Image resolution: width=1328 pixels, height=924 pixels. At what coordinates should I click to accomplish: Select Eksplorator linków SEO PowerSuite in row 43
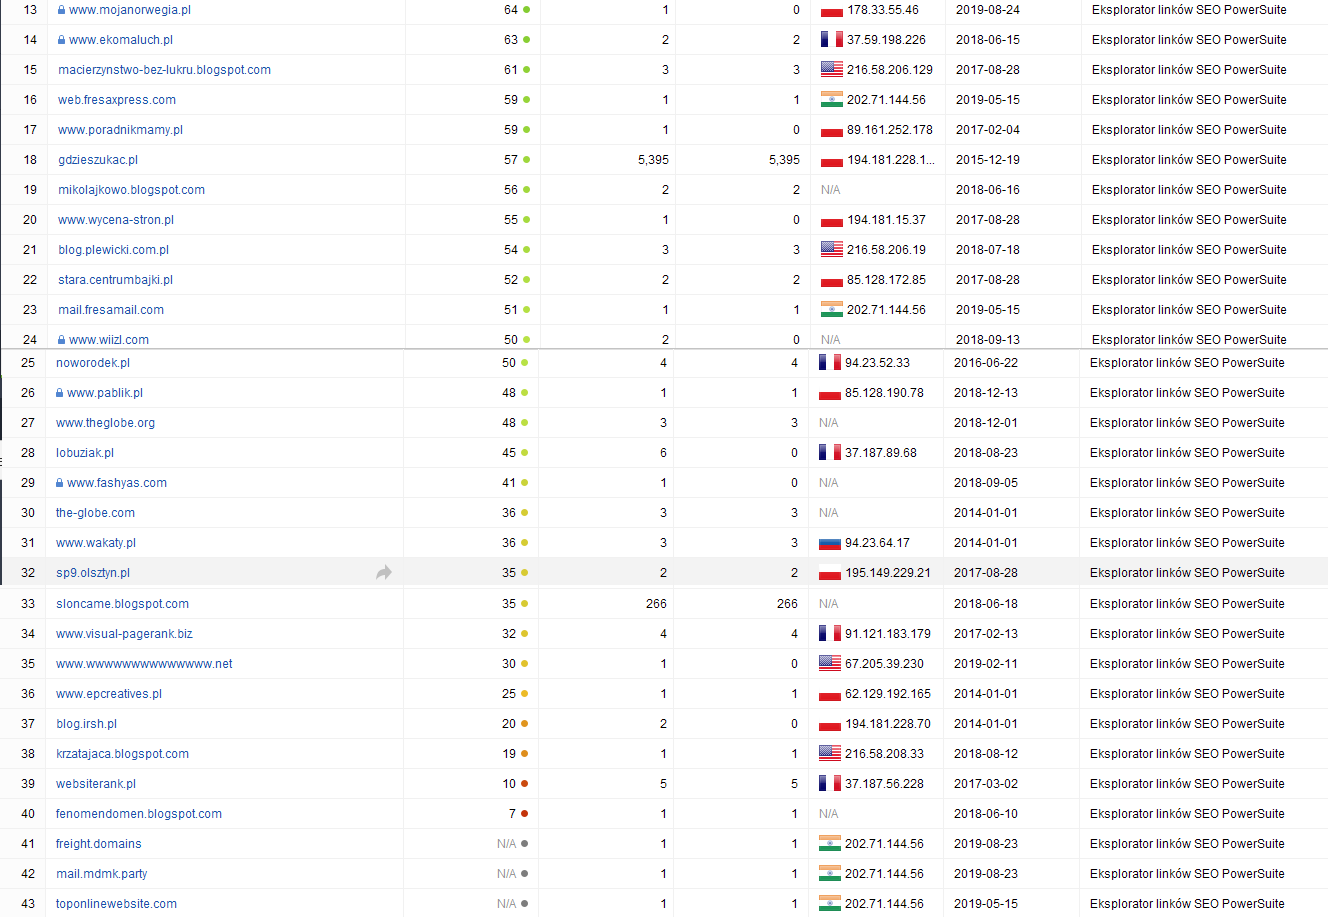point(1187,904)
